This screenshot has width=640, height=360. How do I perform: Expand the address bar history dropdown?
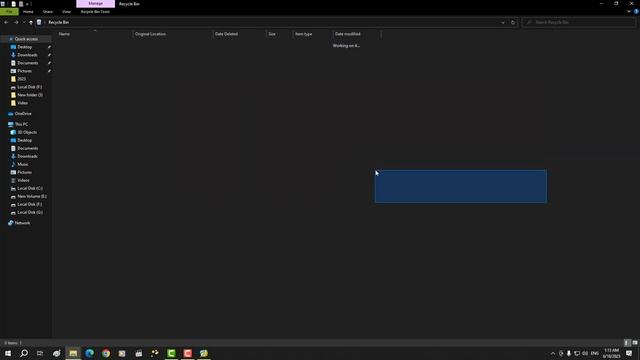(502, 22)
